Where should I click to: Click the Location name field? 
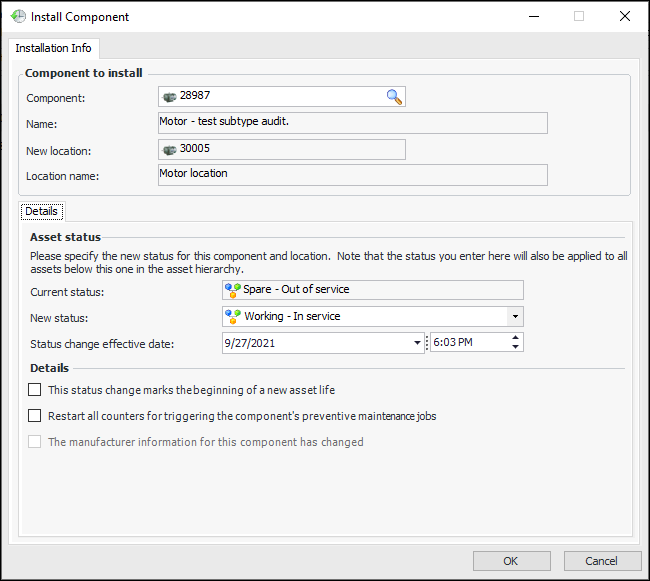pyautogui.click(x=352, y=175)
